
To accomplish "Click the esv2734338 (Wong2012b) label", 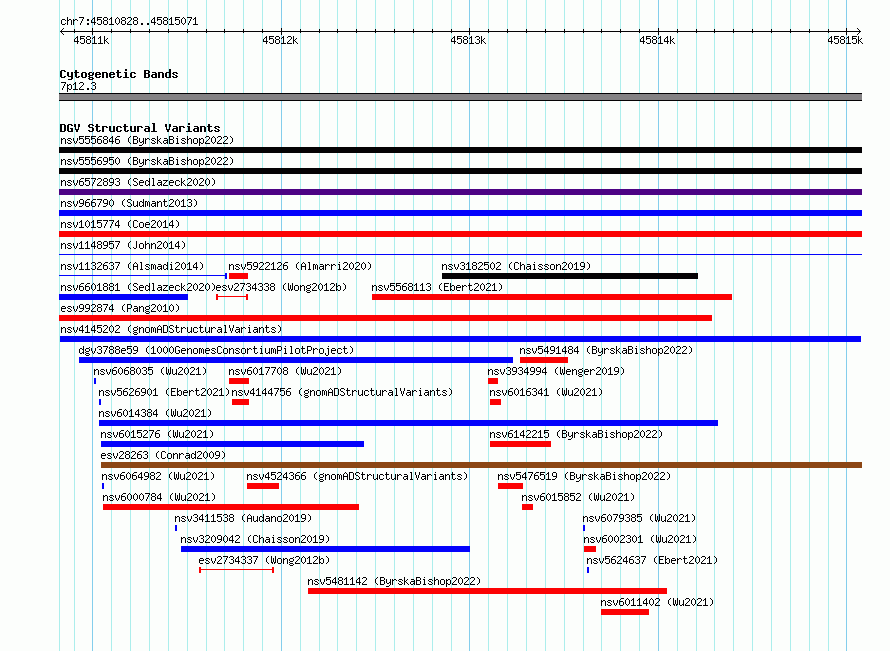I will coord(282,287).
